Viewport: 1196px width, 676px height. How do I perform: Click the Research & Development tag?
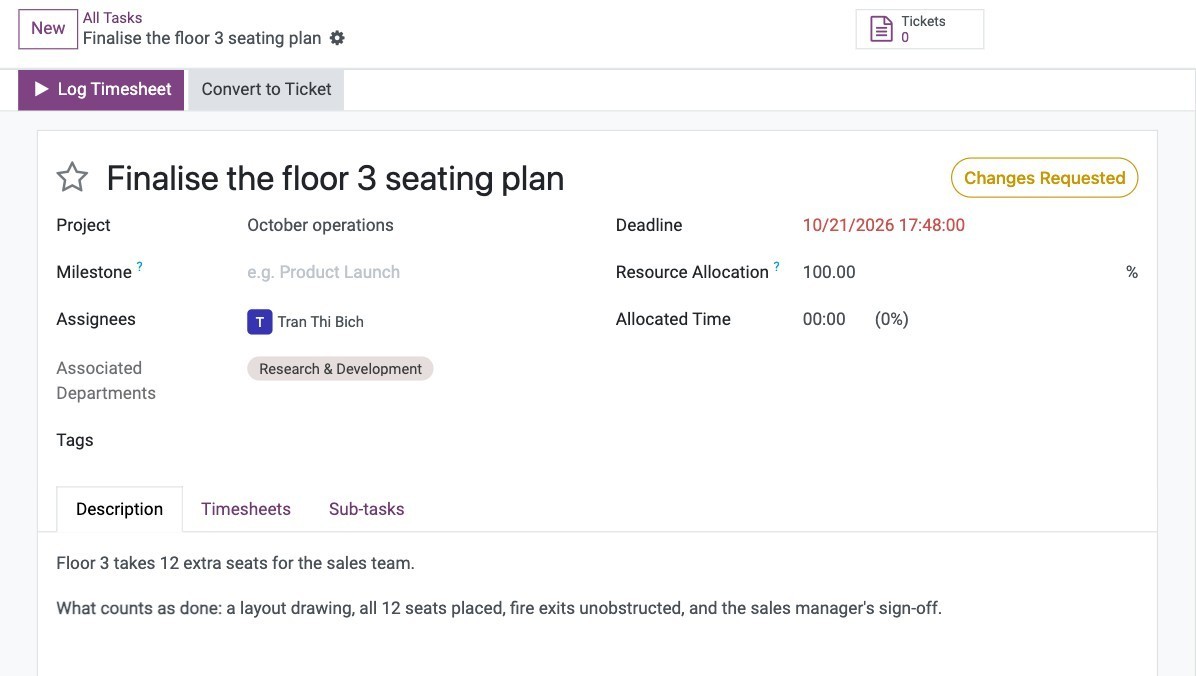click(340, 369)
